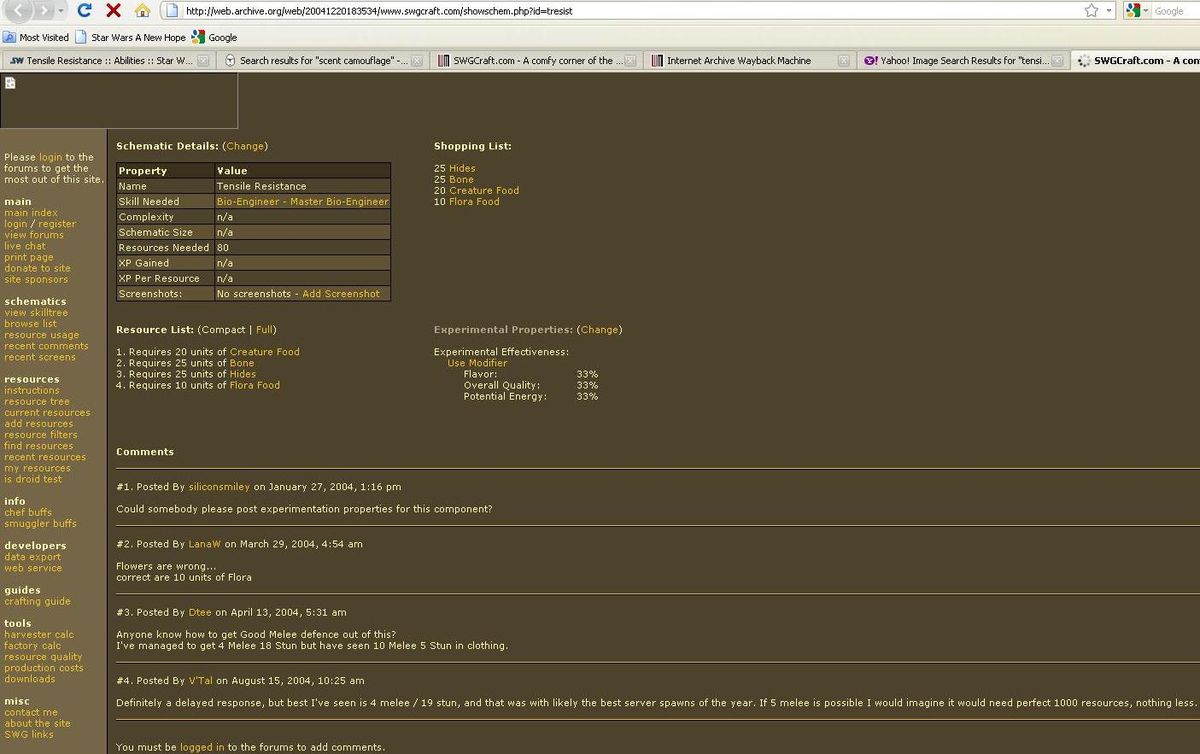Click the Google search box

point(1175,11)
